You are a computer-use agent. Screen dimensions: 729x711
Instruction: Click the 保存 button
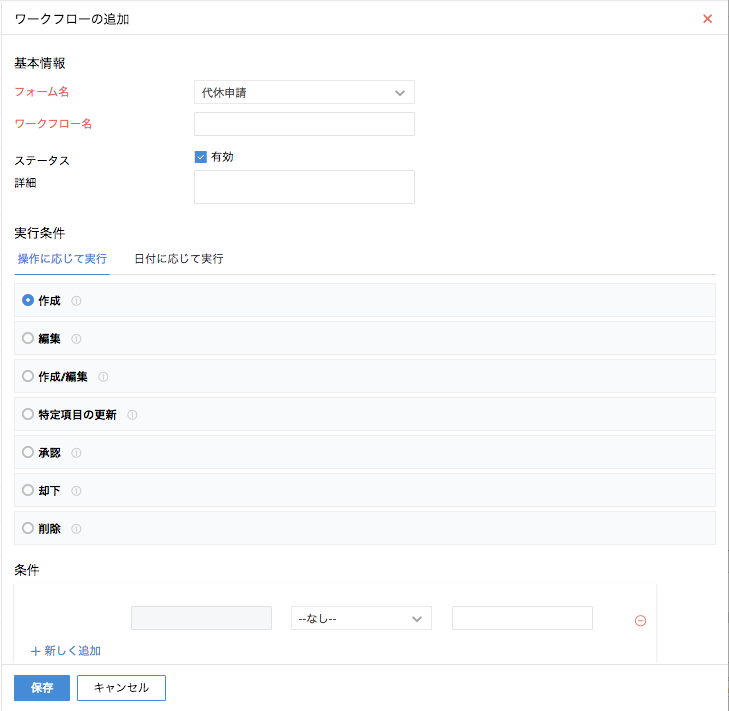42,688
